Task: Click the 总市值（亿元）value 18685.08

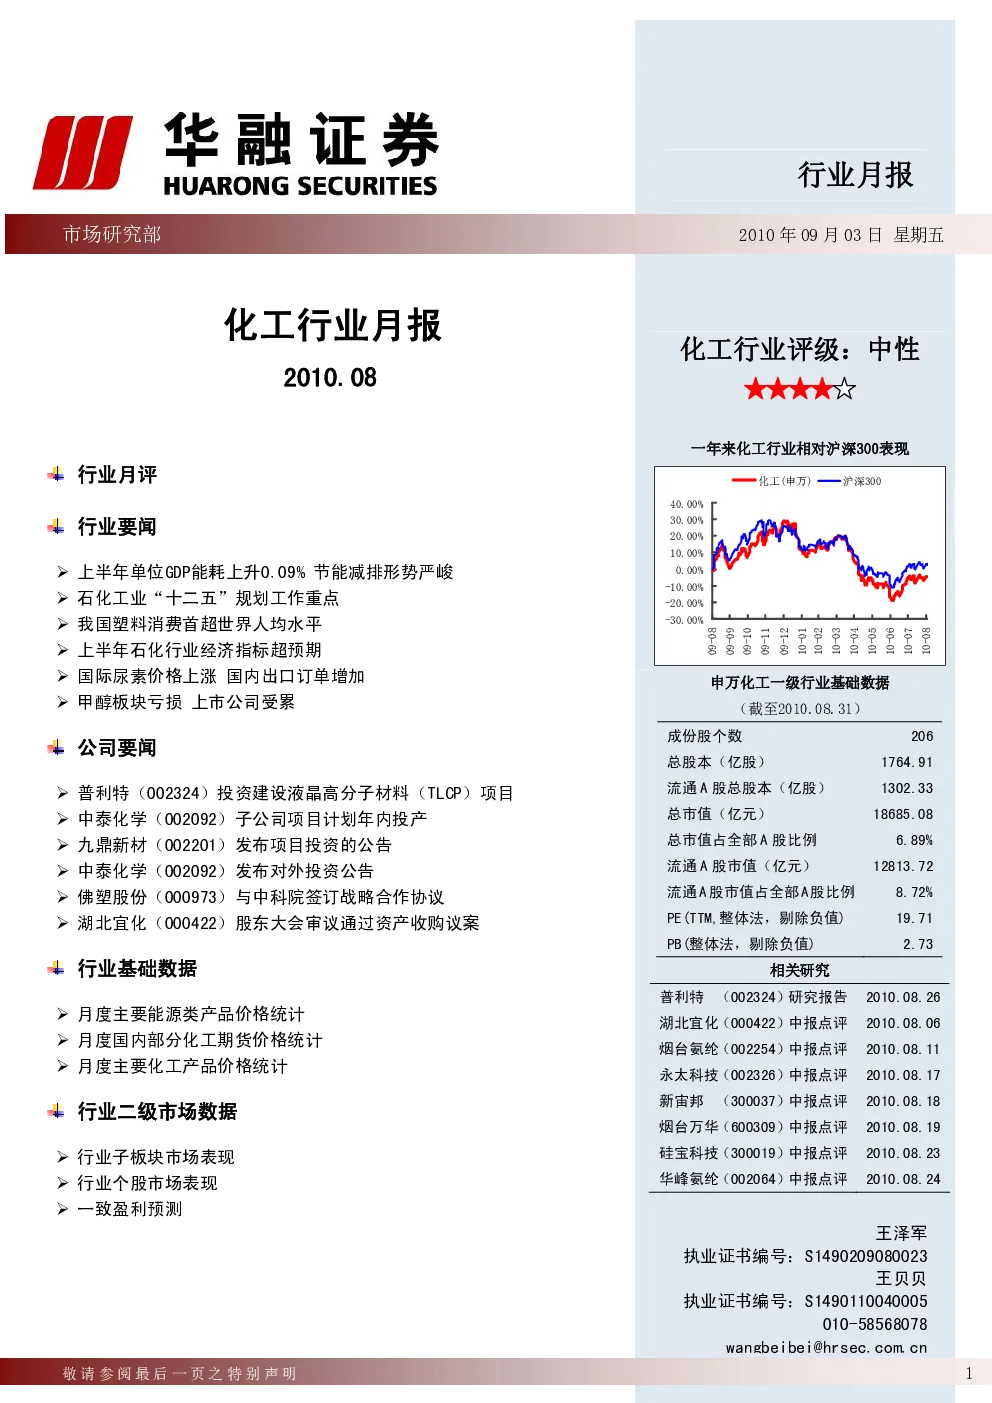Action: 903,814
